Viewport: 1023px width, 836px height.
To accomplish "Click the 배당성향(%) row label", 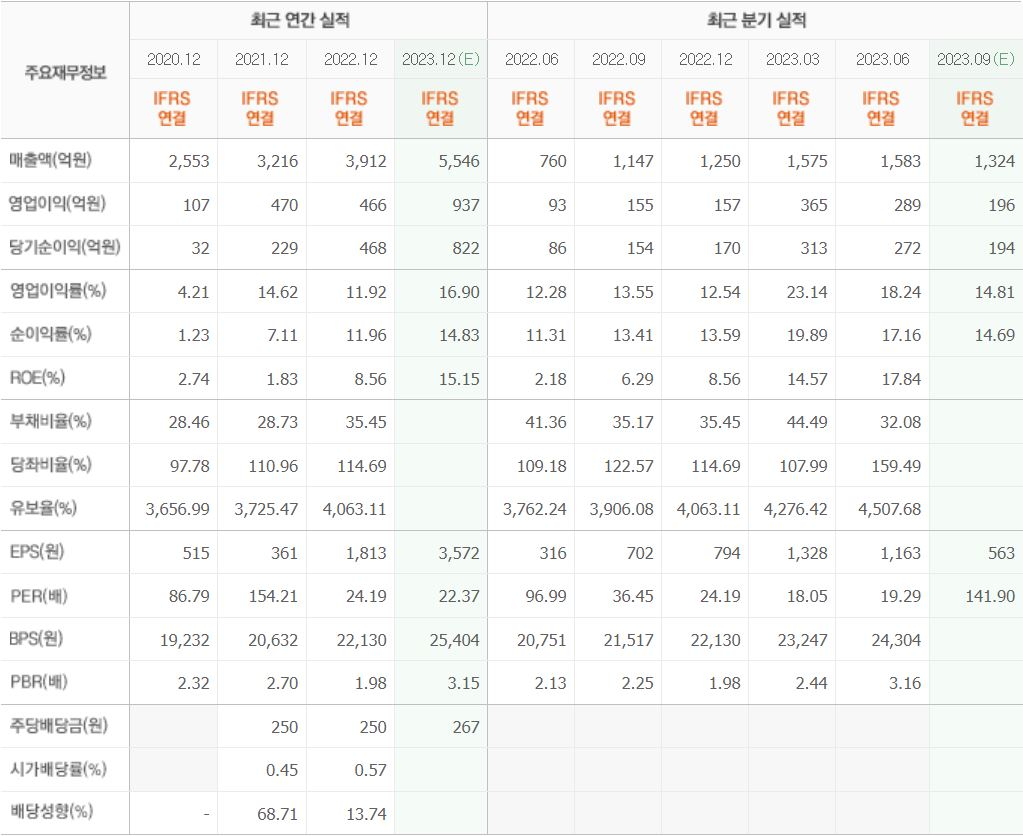I will point(52,812).
